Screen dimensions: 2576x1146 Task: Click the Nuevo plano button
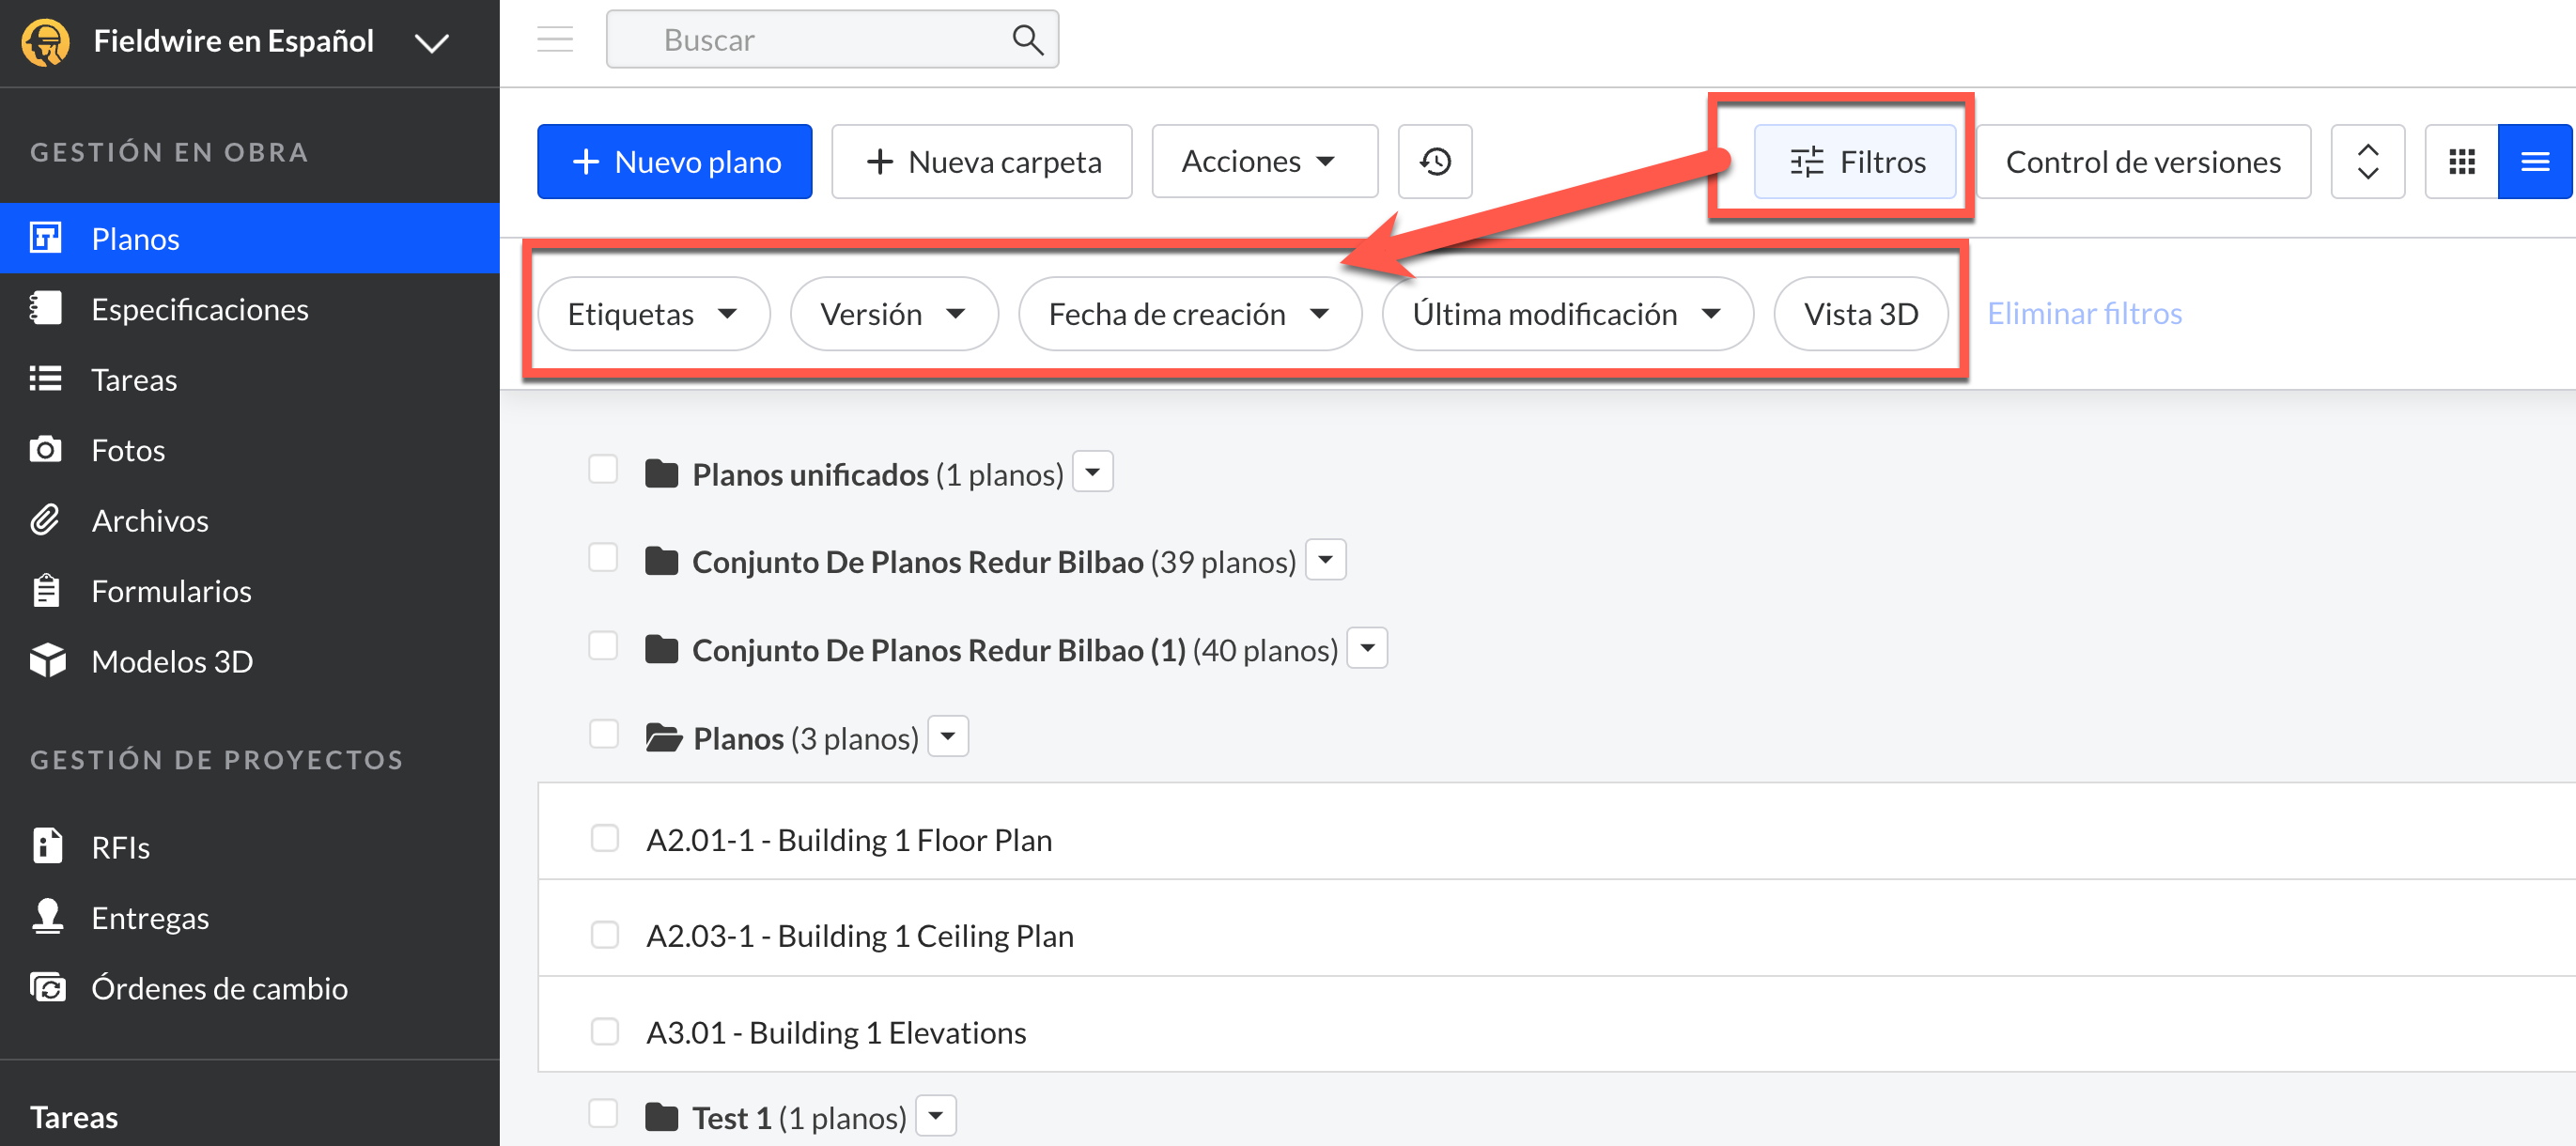click(x=674, y=161)
